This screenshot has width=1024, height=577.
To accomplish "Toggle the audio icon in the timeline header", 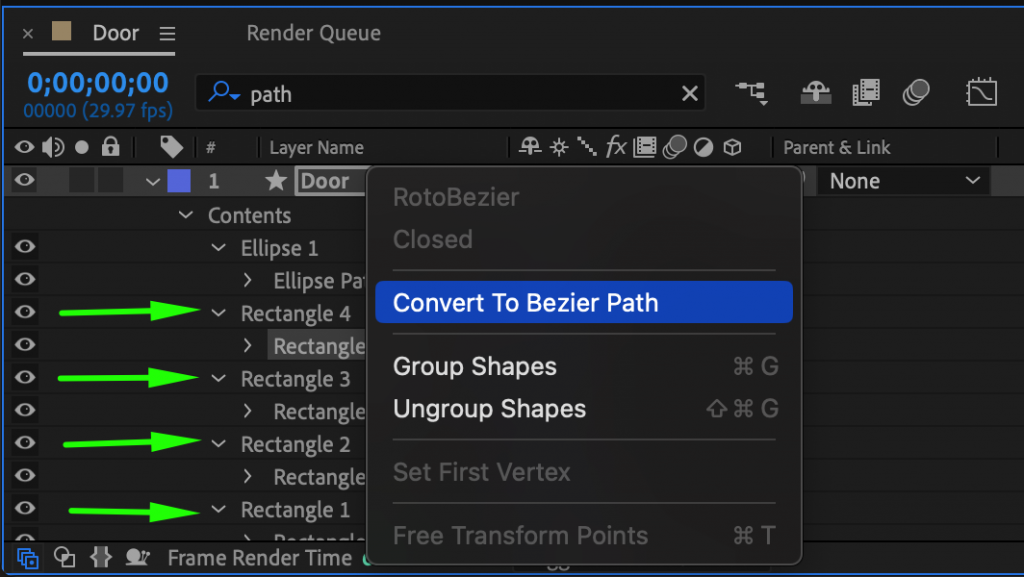I will click(x=52, y=147).
